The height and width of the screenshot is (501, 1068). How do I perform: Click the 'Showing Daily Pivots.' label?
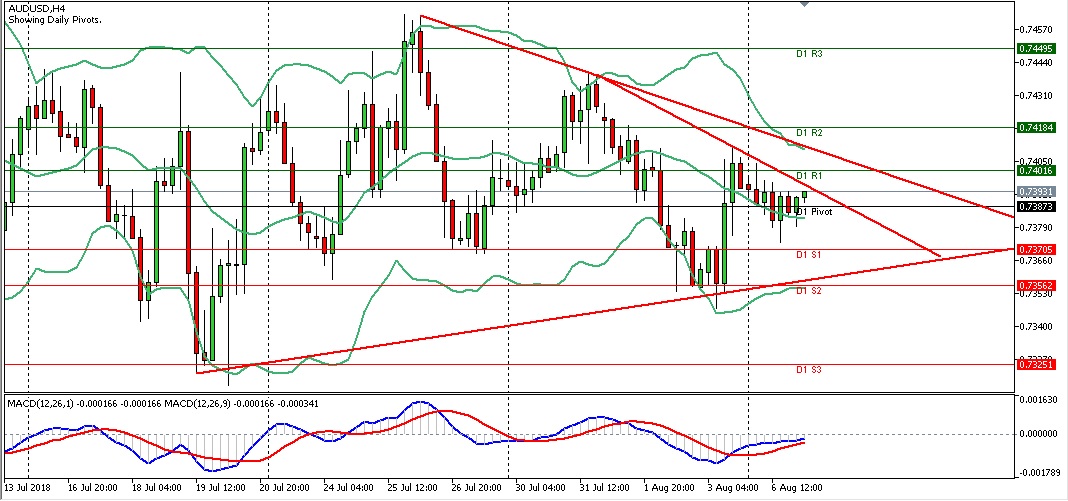coord(54,20)
